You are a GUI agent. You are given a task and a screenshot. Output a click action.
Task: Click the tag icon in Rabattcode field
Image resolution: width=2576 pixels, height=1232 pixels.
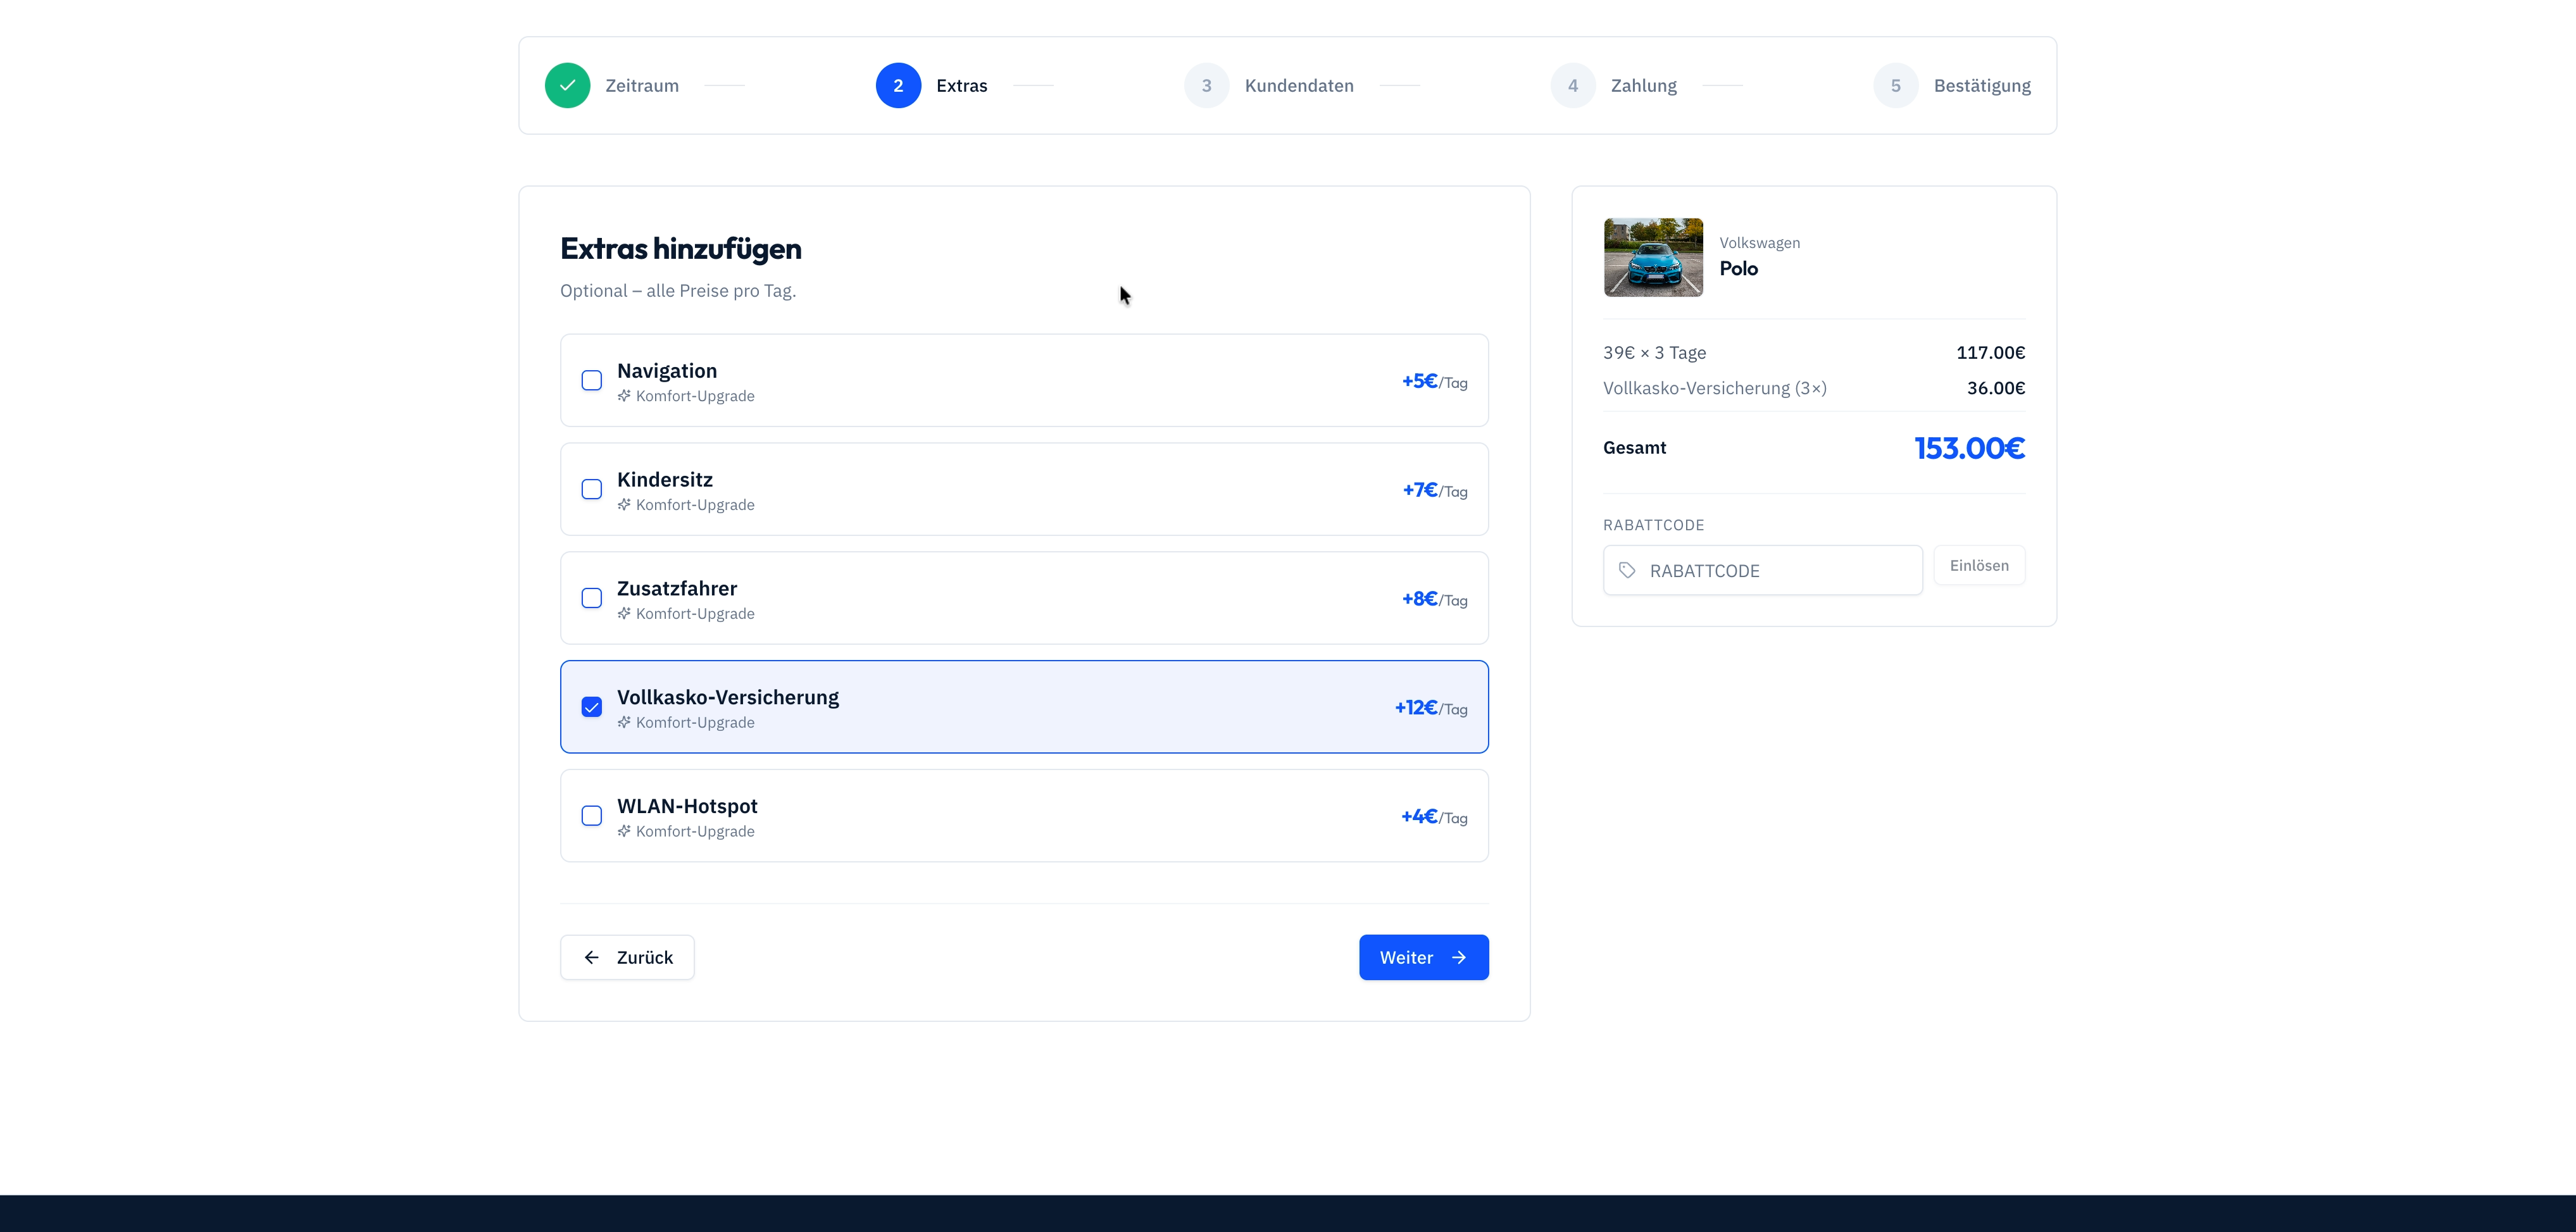[x=1627, y=570]
